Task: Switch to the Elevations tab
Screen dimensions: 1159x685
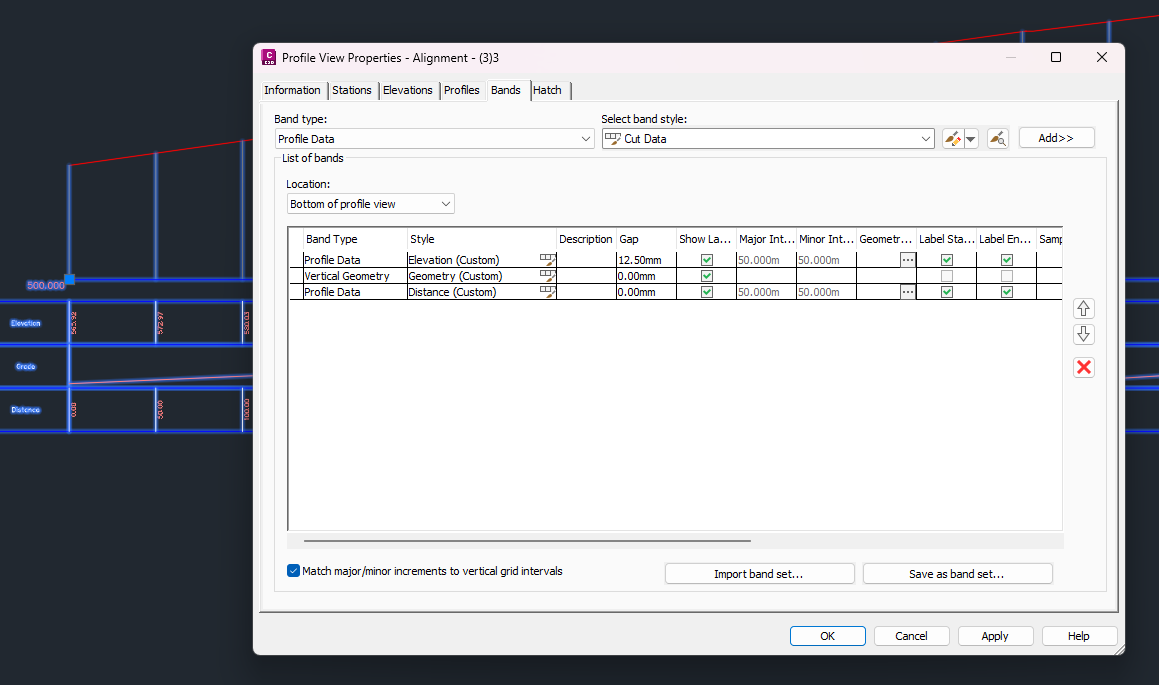Action: click(407, 90)
